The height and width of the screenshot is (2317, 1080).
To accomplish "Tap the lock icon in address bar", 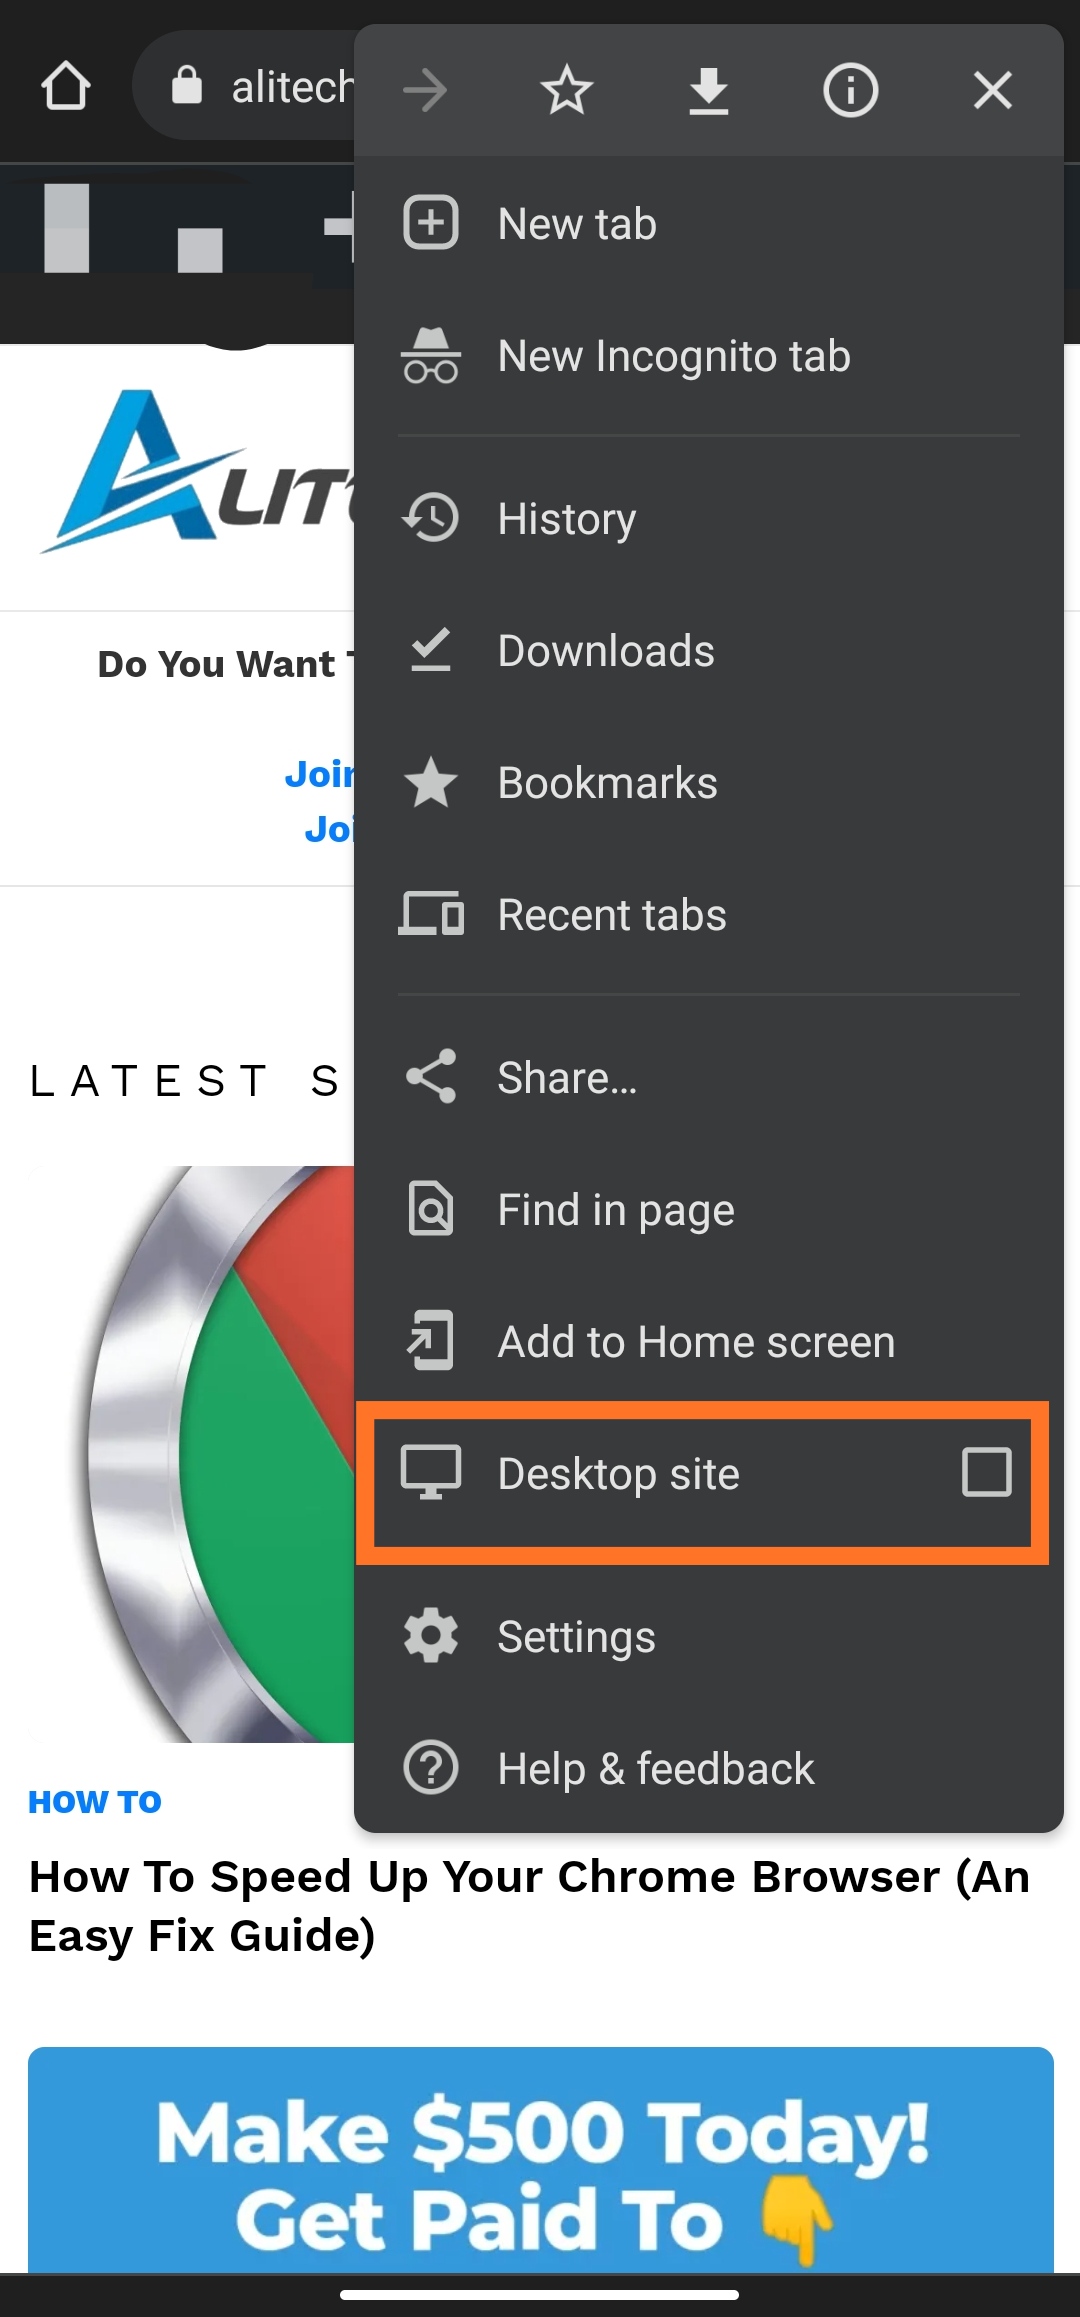I will click(187, 86).
